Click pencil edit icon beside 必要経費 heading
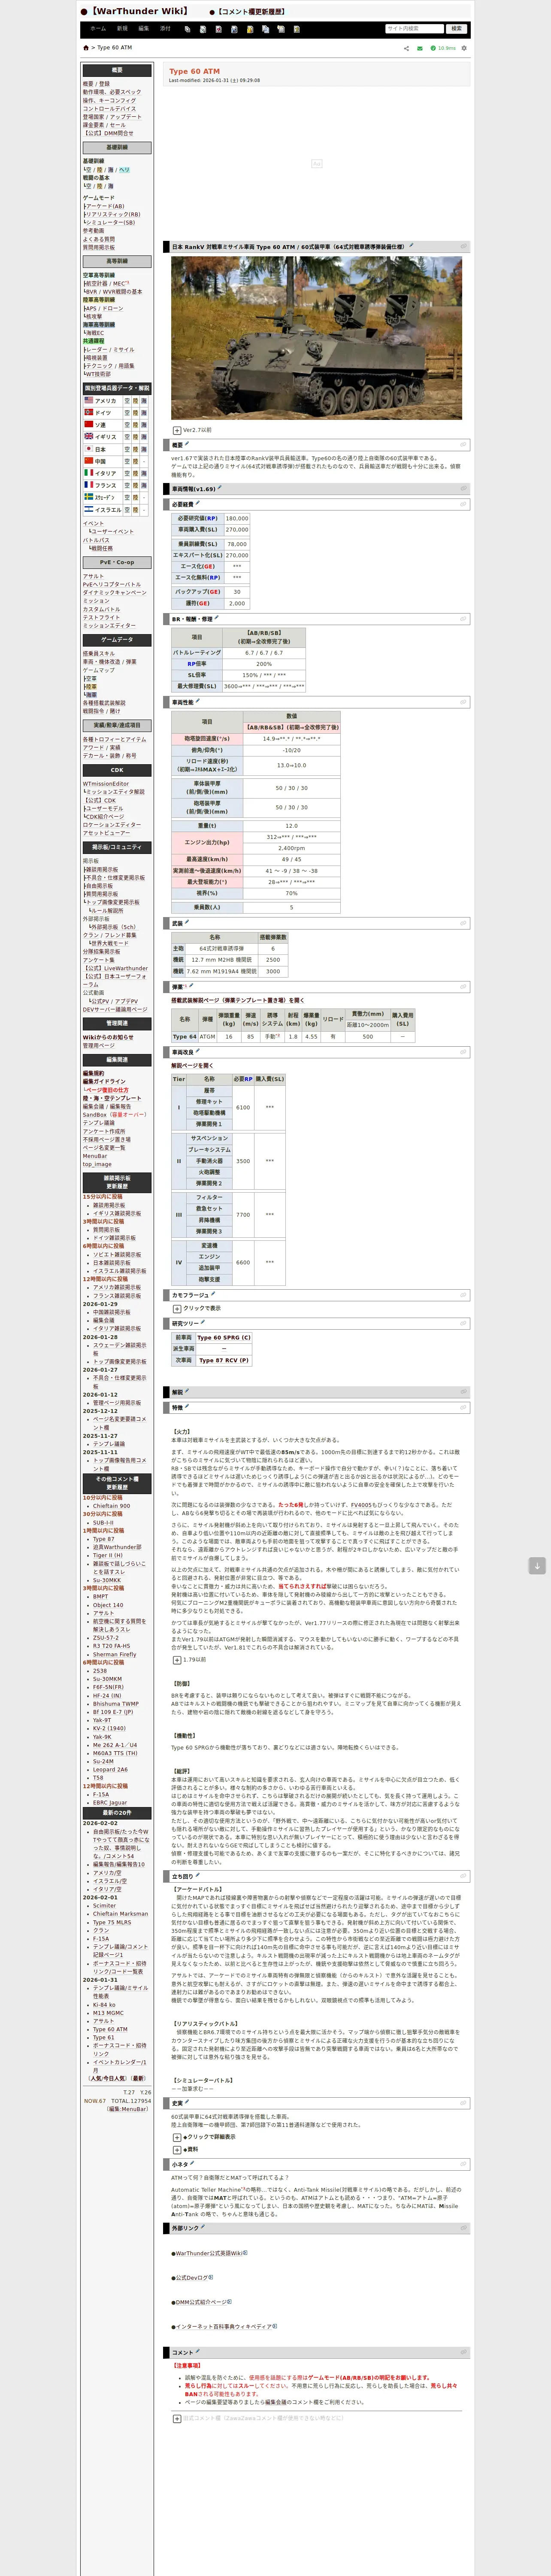551x2576 pixels. [198, 503]
